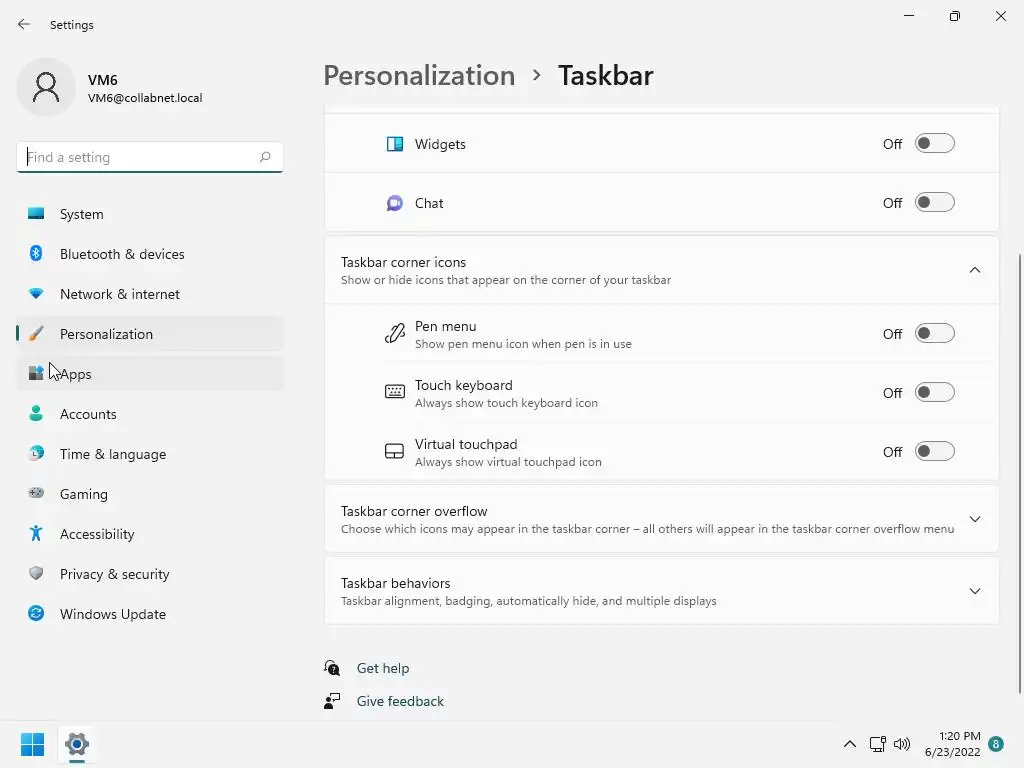The width and height of the screenshot is (1024, 768).
Task: Click the Windows Update icon in sidebar
Action: [x=36, y=614]
